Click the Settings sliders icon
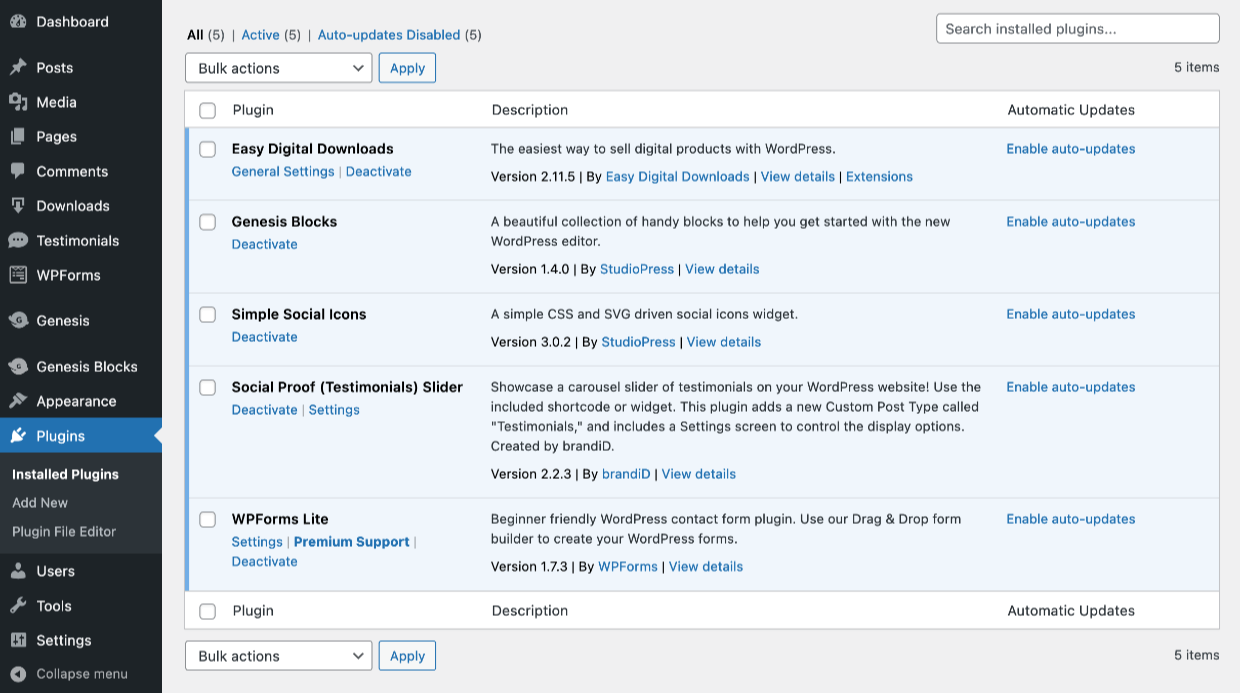Viewport: 1240px width, 693px height. [18, 640]
